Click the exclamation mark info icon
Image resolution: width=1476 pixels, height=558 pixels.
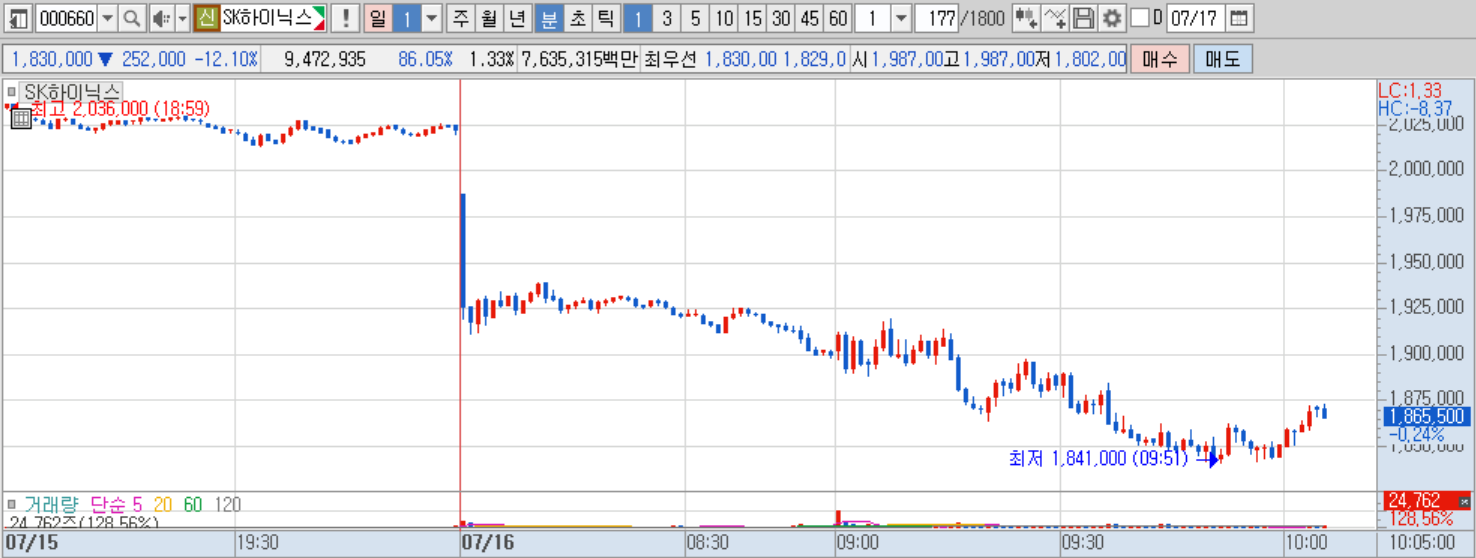[x=345, y=18]
